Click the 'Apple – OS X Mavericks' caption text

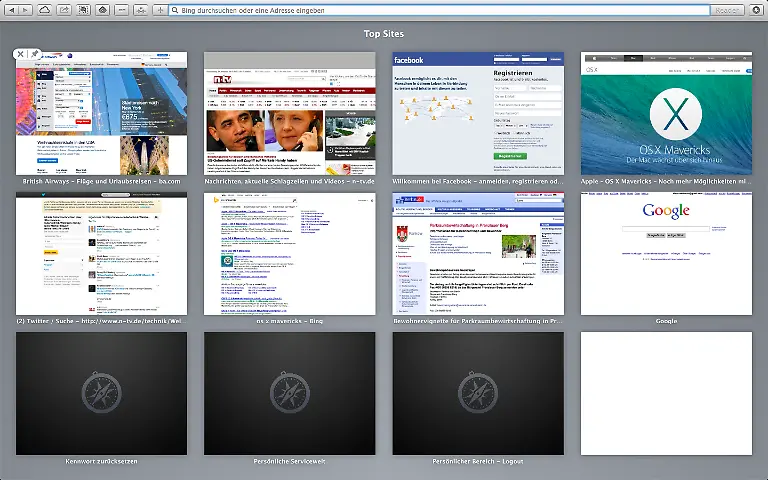(x=666, y=181)
